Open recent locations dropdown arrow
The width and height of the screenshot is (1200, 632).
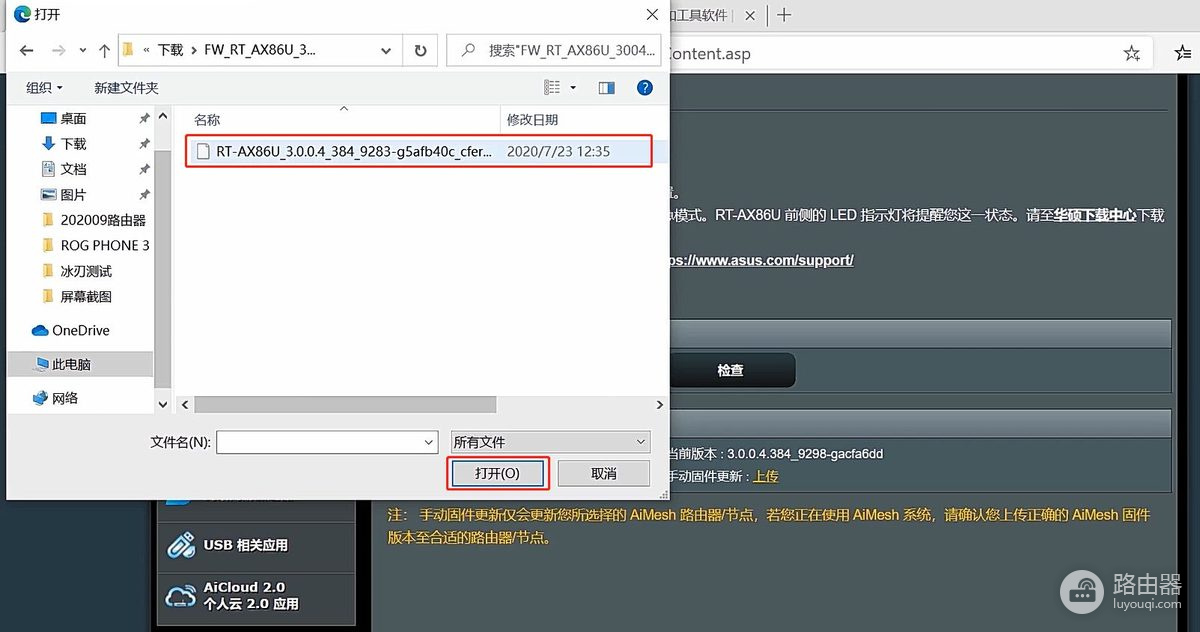(x=81, y=50)
